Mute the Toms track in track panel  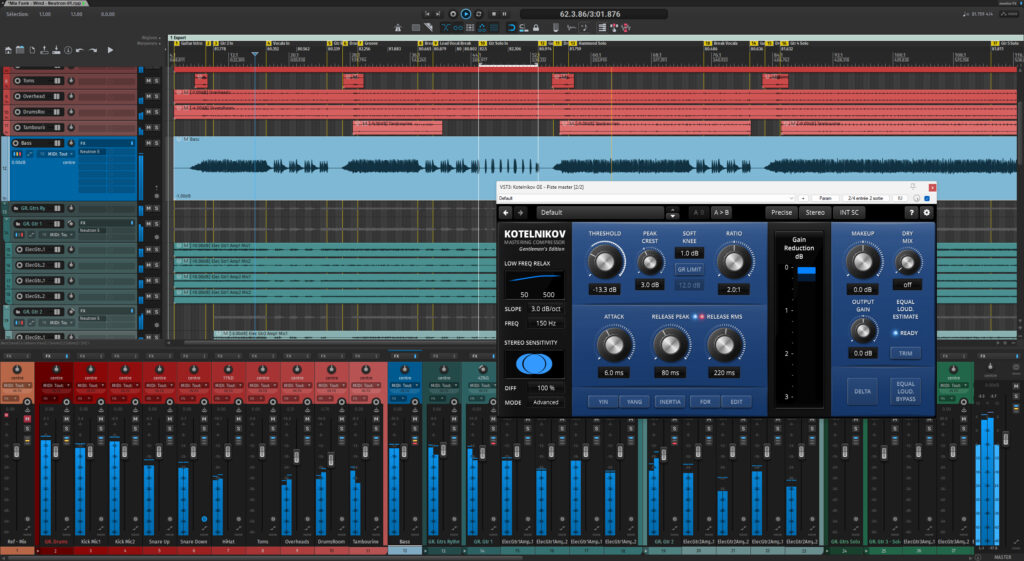148,81
